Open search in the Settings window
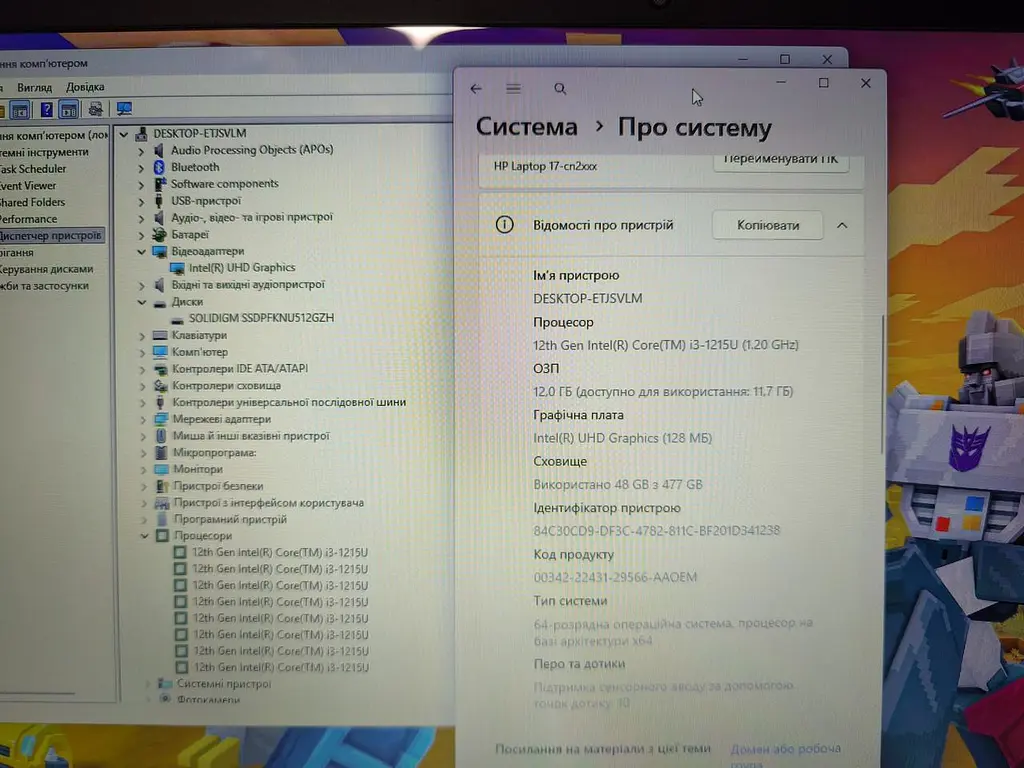This screenshot has width=1024, height=768. point(560,88)
